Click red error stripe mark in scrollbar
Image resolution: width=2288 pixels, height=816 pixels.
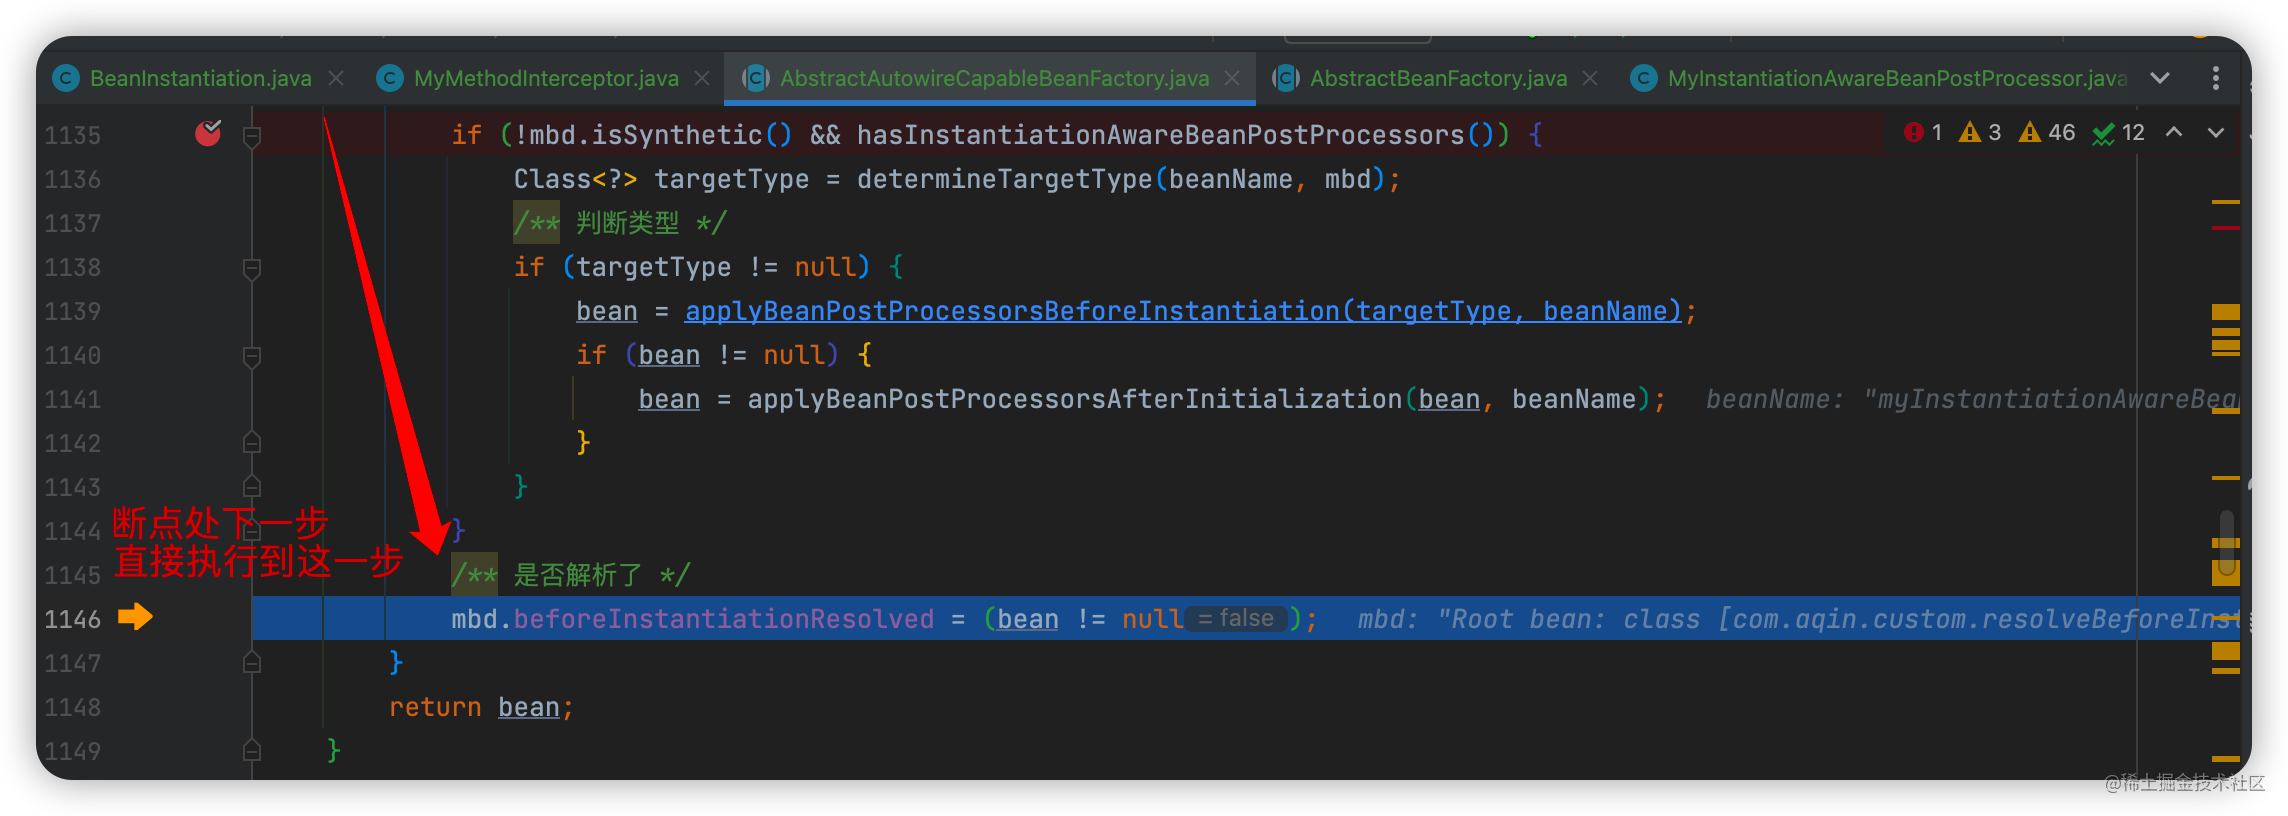pos(2226,228)
